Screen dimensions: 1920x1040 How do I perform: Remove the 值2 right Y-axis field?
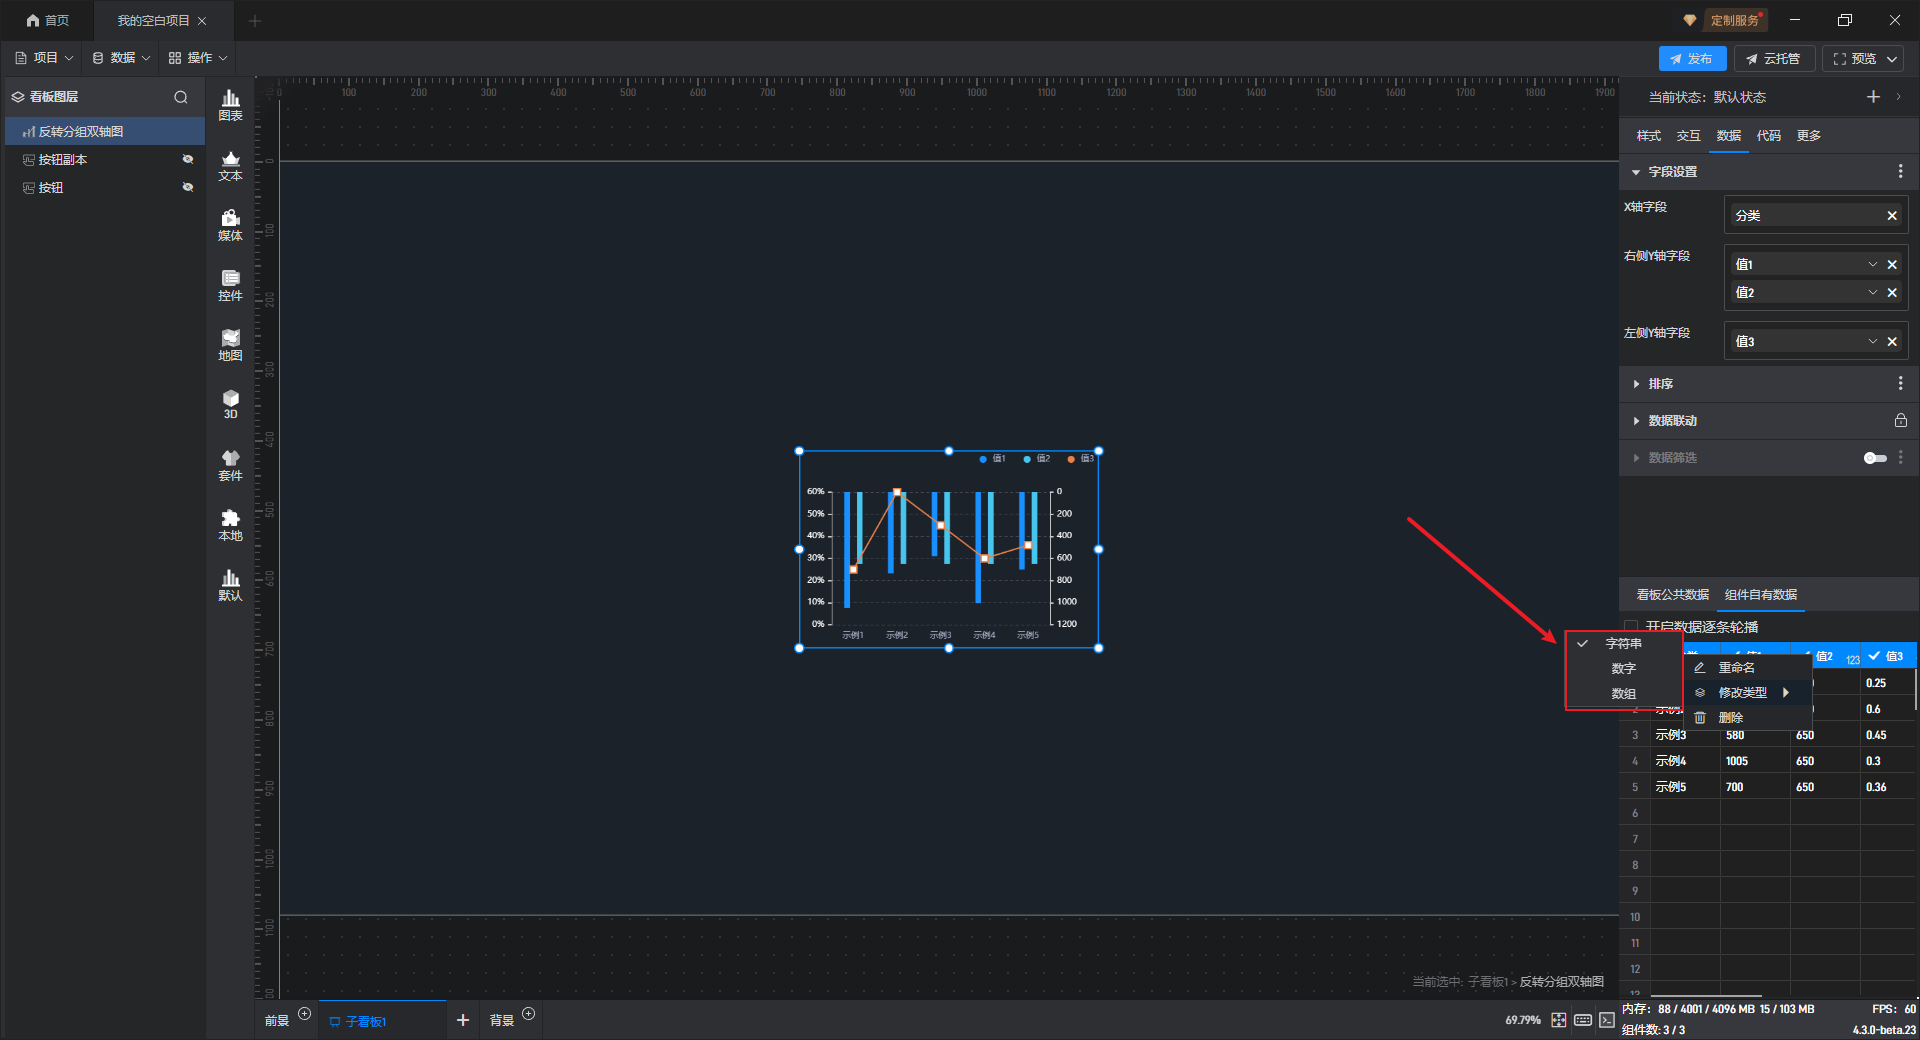click(x=1892, y=293)
